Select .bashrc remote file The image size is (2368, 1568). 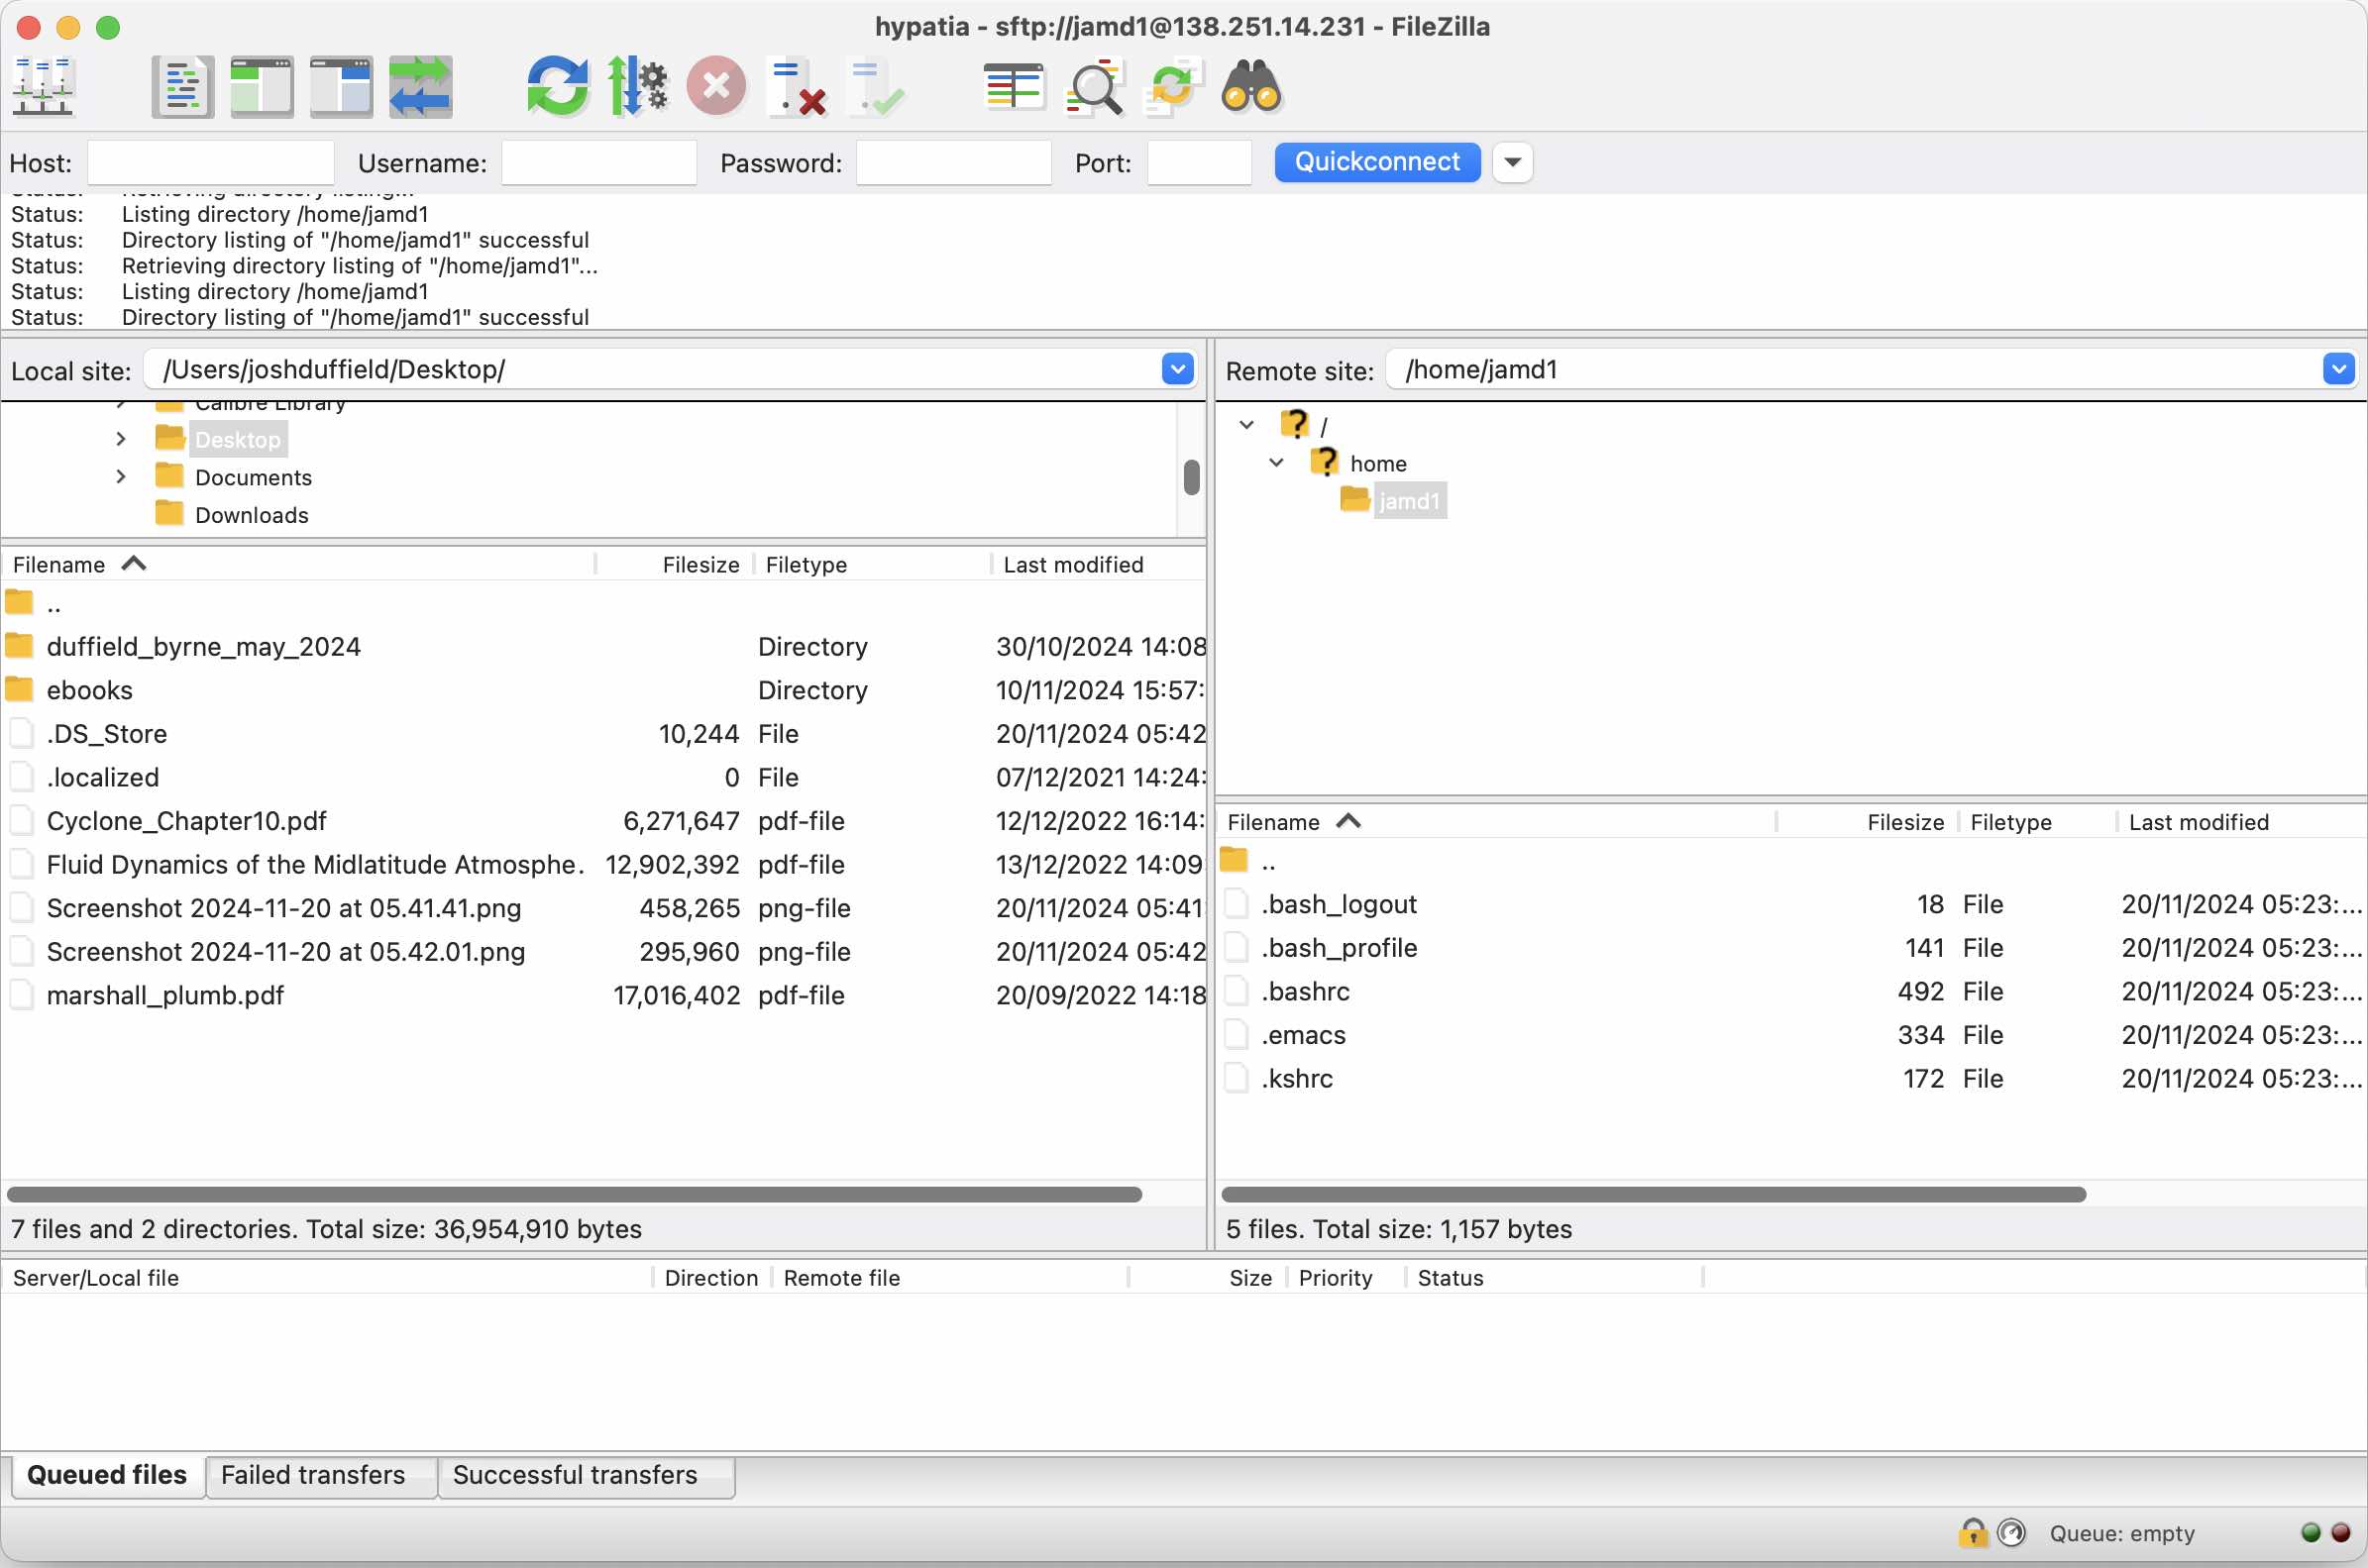coord(1791,991)
